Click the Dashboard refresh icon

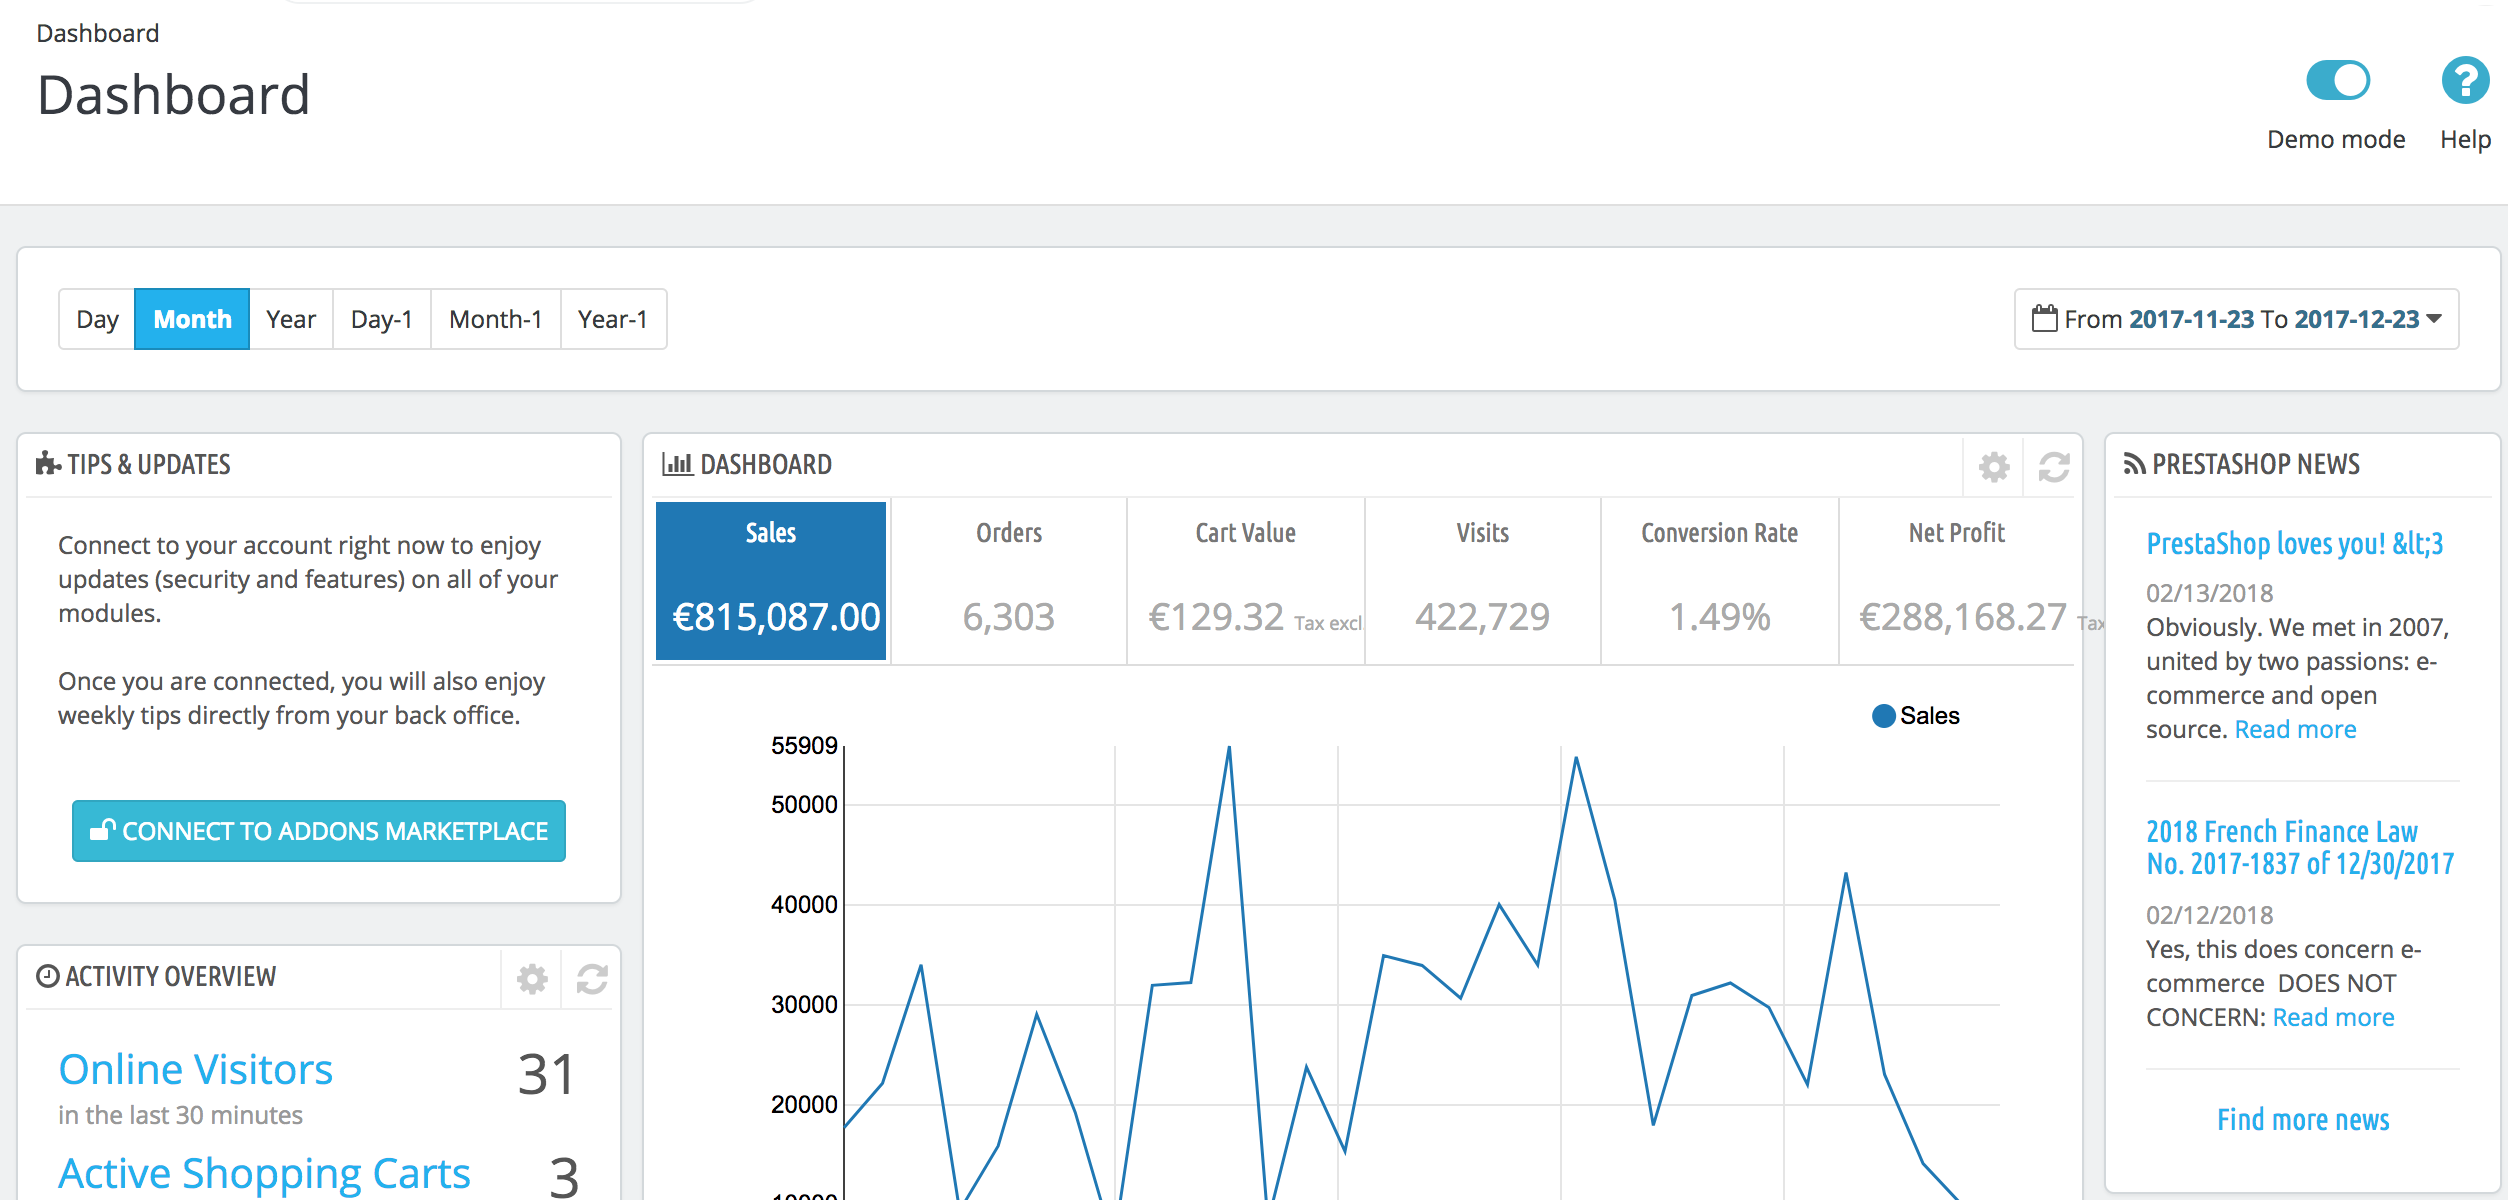(x=2052, y=466)
